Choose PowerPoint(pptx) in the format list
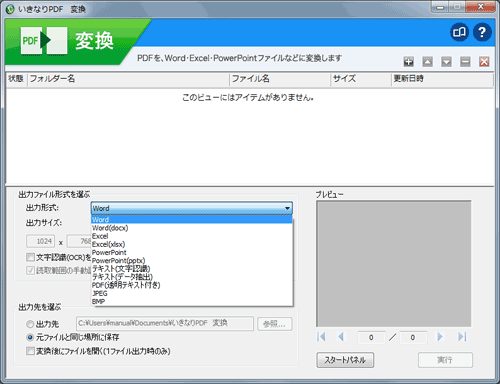Viewport: 500px width, 384px height. coord(192,261)
